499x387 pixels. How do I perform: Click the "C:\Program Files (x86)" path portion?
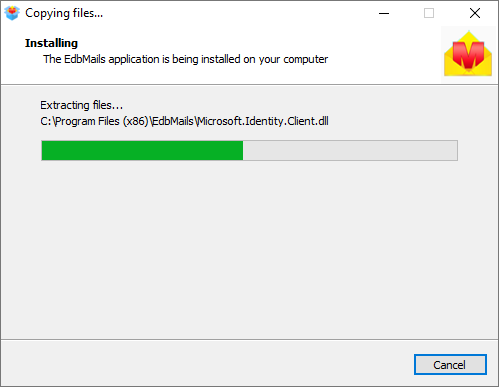pyautogui.click(x=94, y=121)
